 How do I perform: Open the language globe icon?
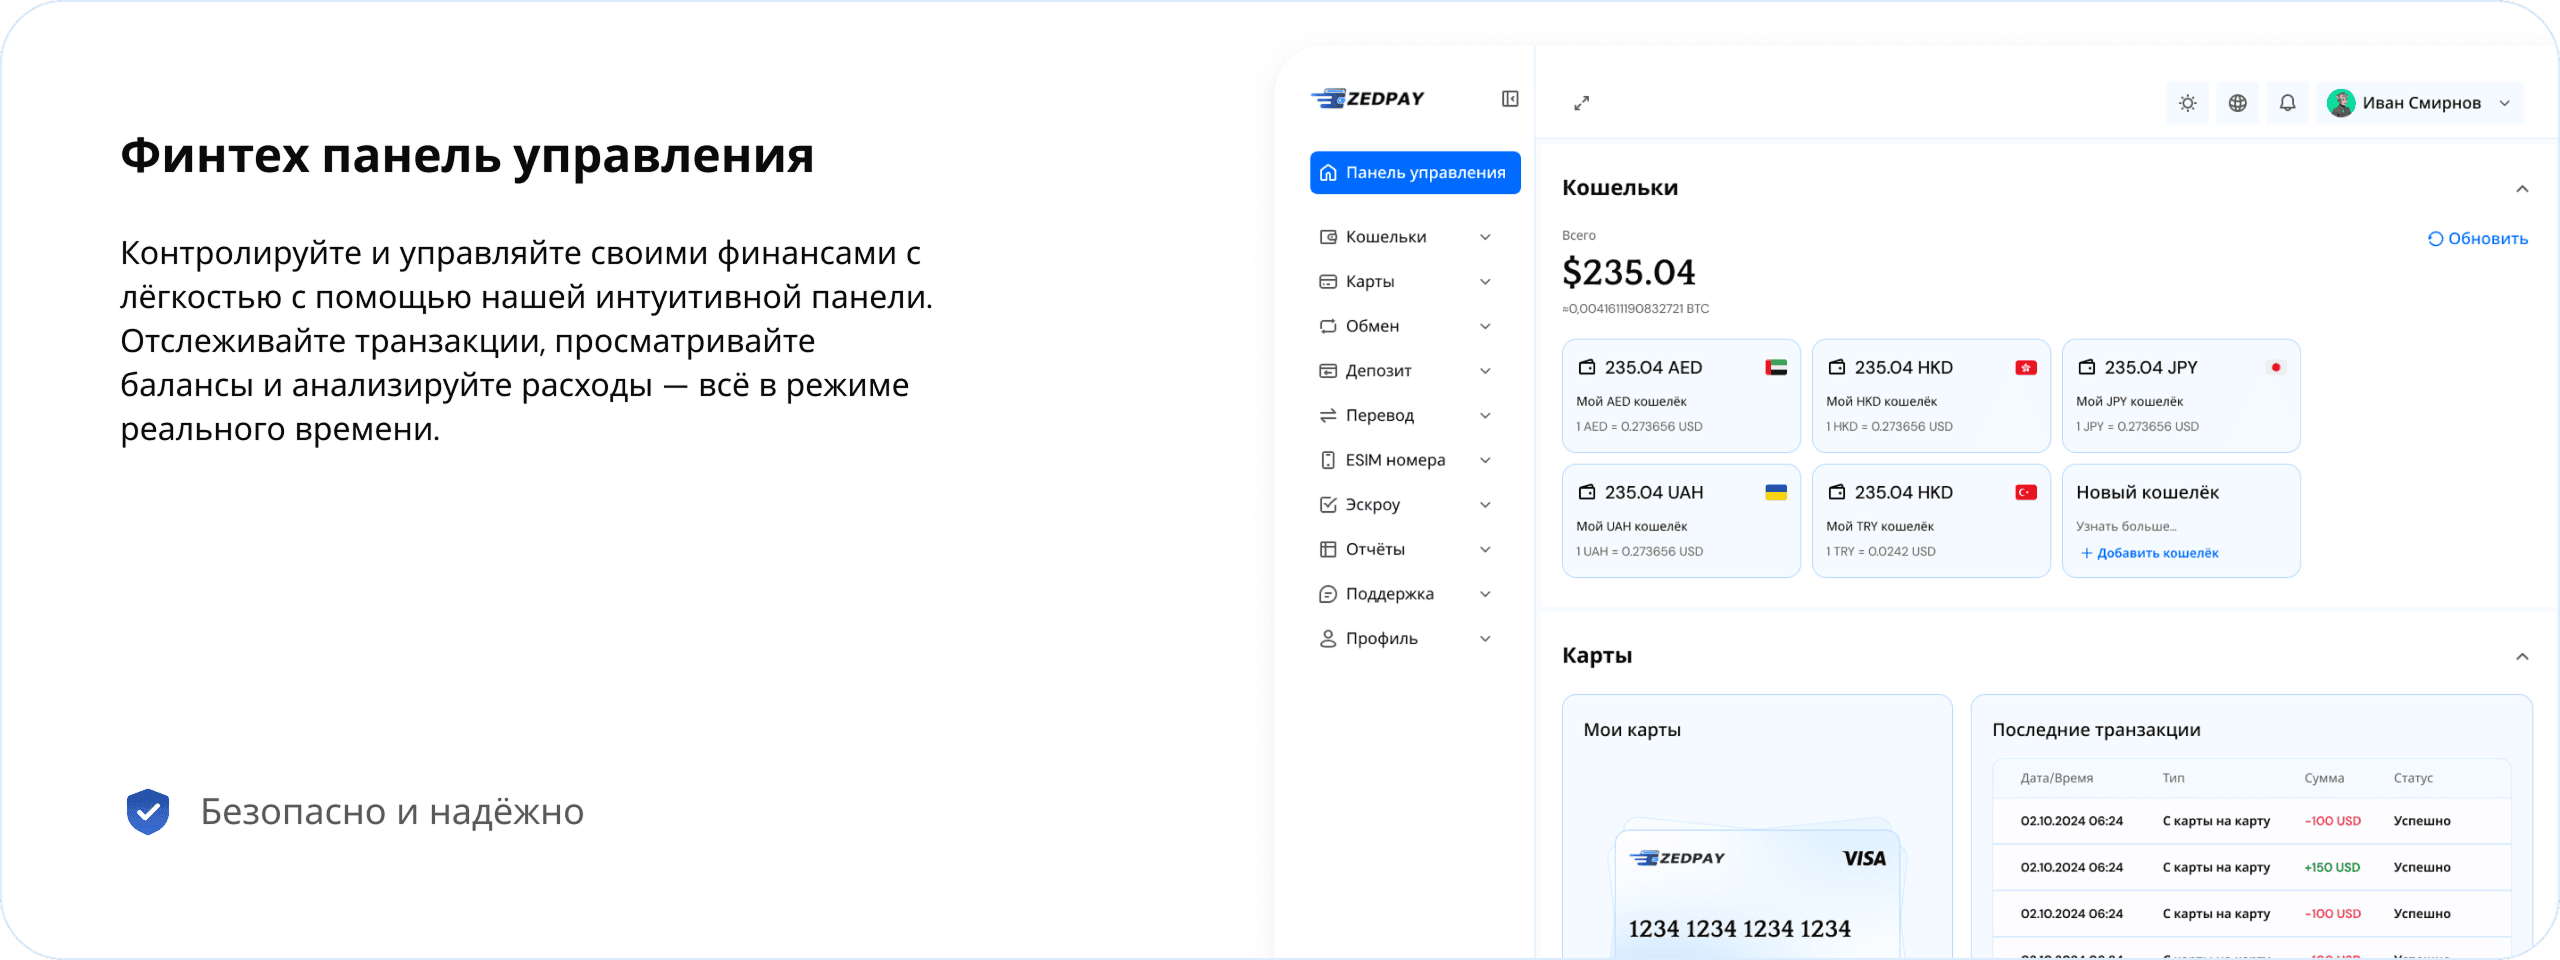2237,103
